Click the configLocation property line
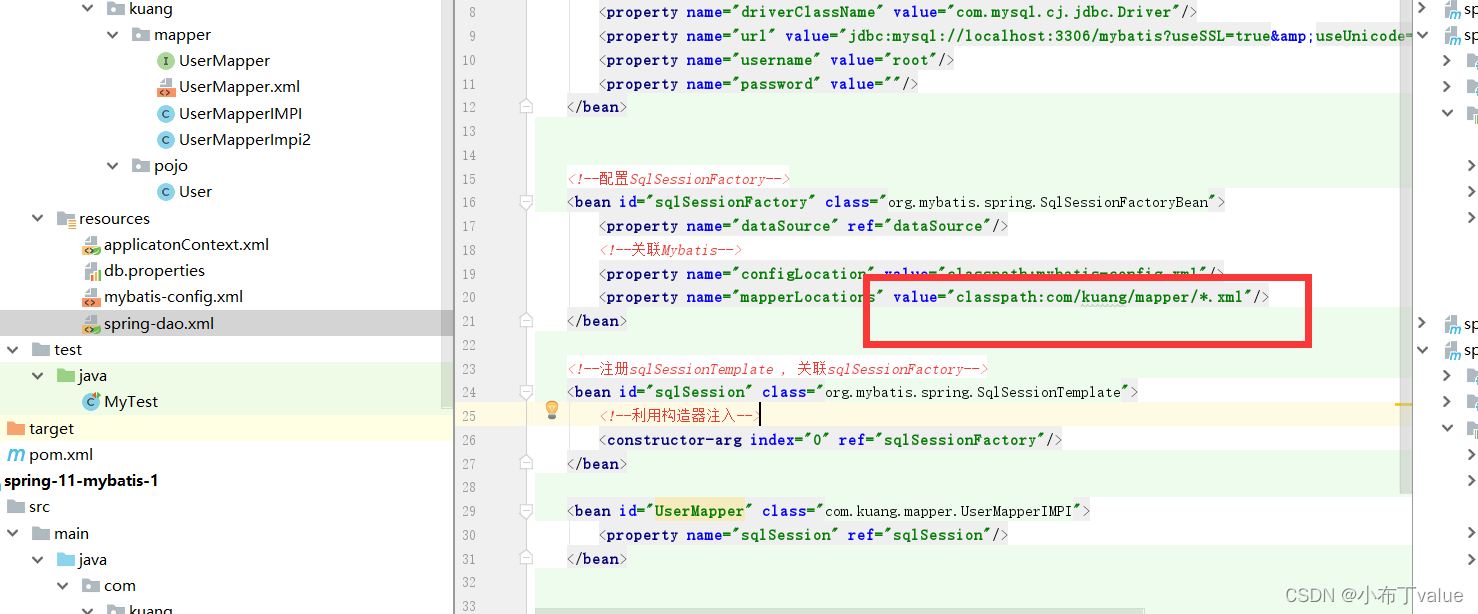Image resolution: width=1478 pixels, height=614 pixels. [911, 273]
